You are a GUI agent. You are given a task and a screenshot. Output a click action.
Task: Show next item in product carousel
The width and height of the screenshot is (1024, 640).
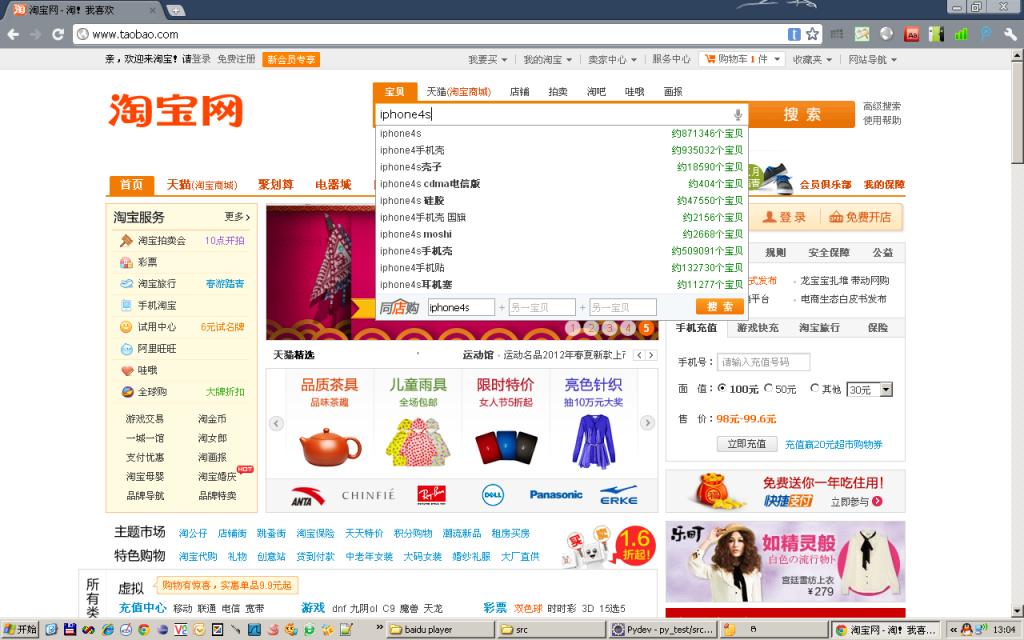click(647, 423)
